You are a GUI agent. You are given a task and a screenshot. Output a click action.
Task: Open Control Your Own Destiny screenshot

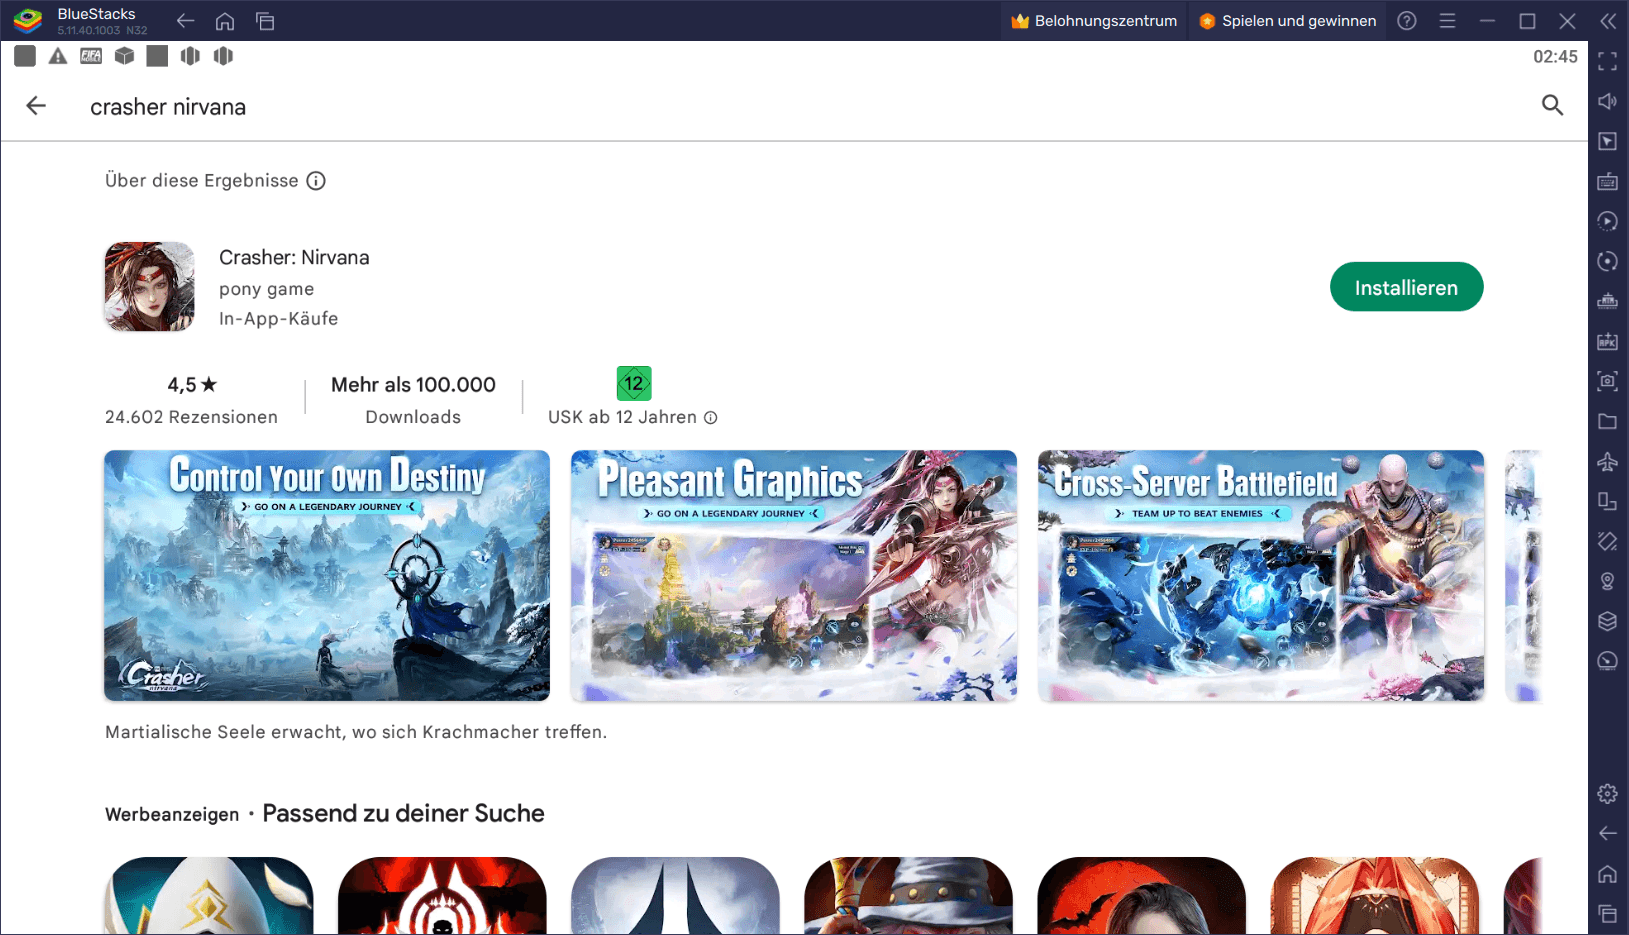pyautogui.click(x=327, y=575)
